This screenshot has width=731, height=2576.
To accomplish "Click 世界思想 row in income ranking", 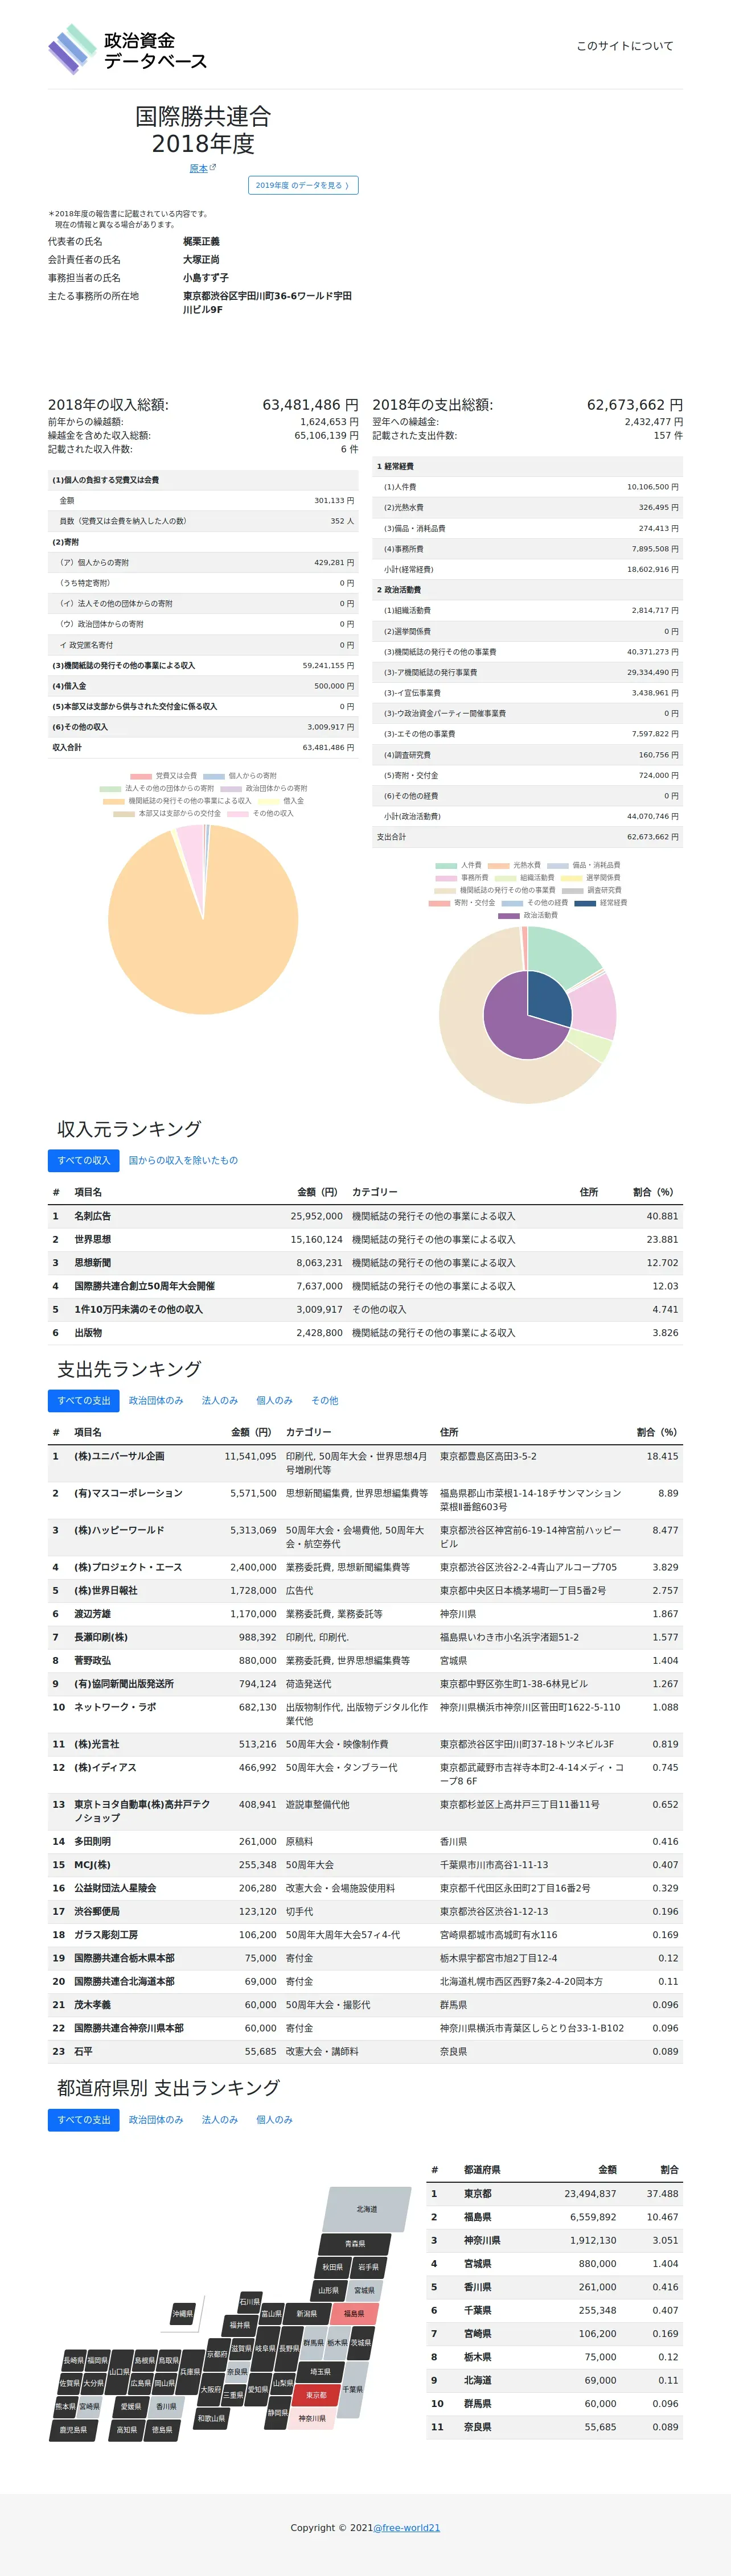I will pos(365,1239).
